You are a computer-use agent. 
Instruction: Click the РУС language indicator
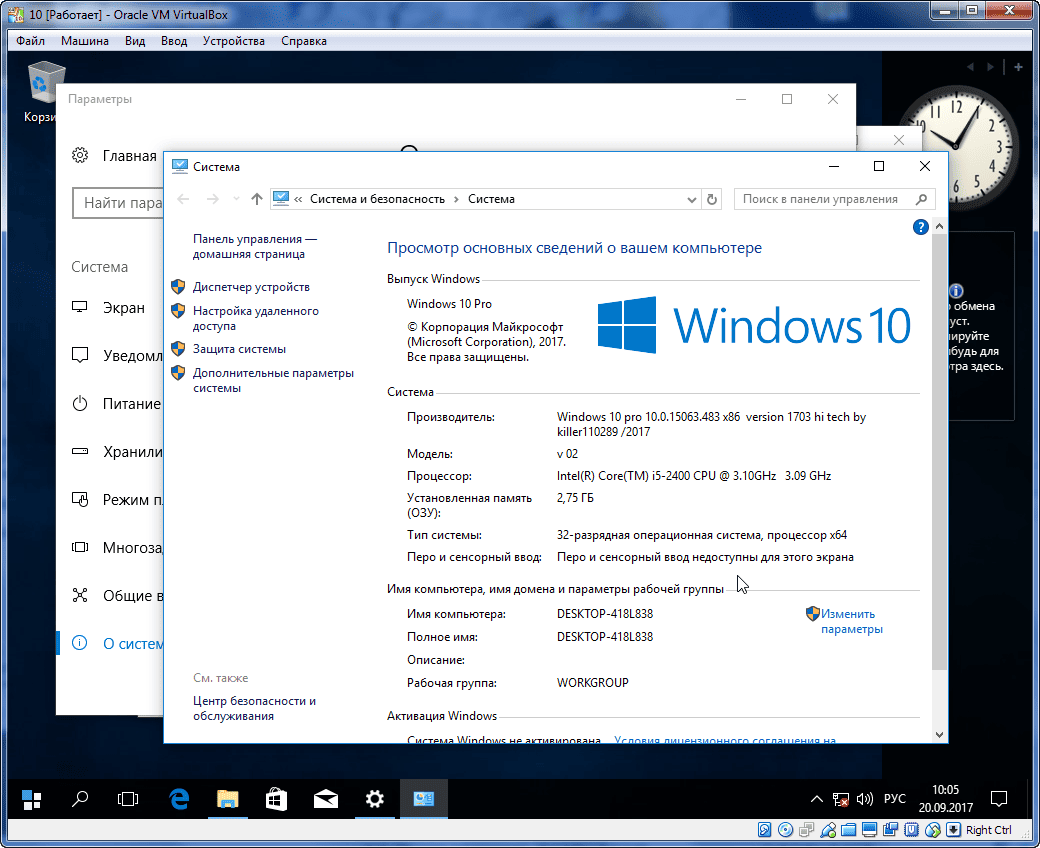pyautogui.click(x=894, y=799)
